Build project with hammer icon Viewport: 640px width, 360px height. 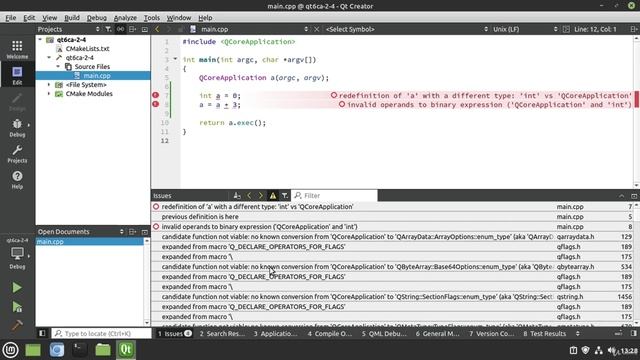pyautogui.click(x=17, y=325)
